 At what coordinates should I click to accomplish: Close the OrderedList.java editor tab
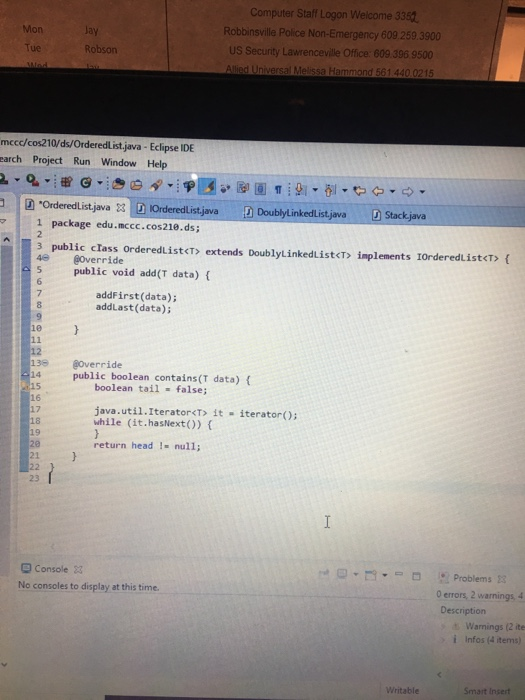click(121, 208)
